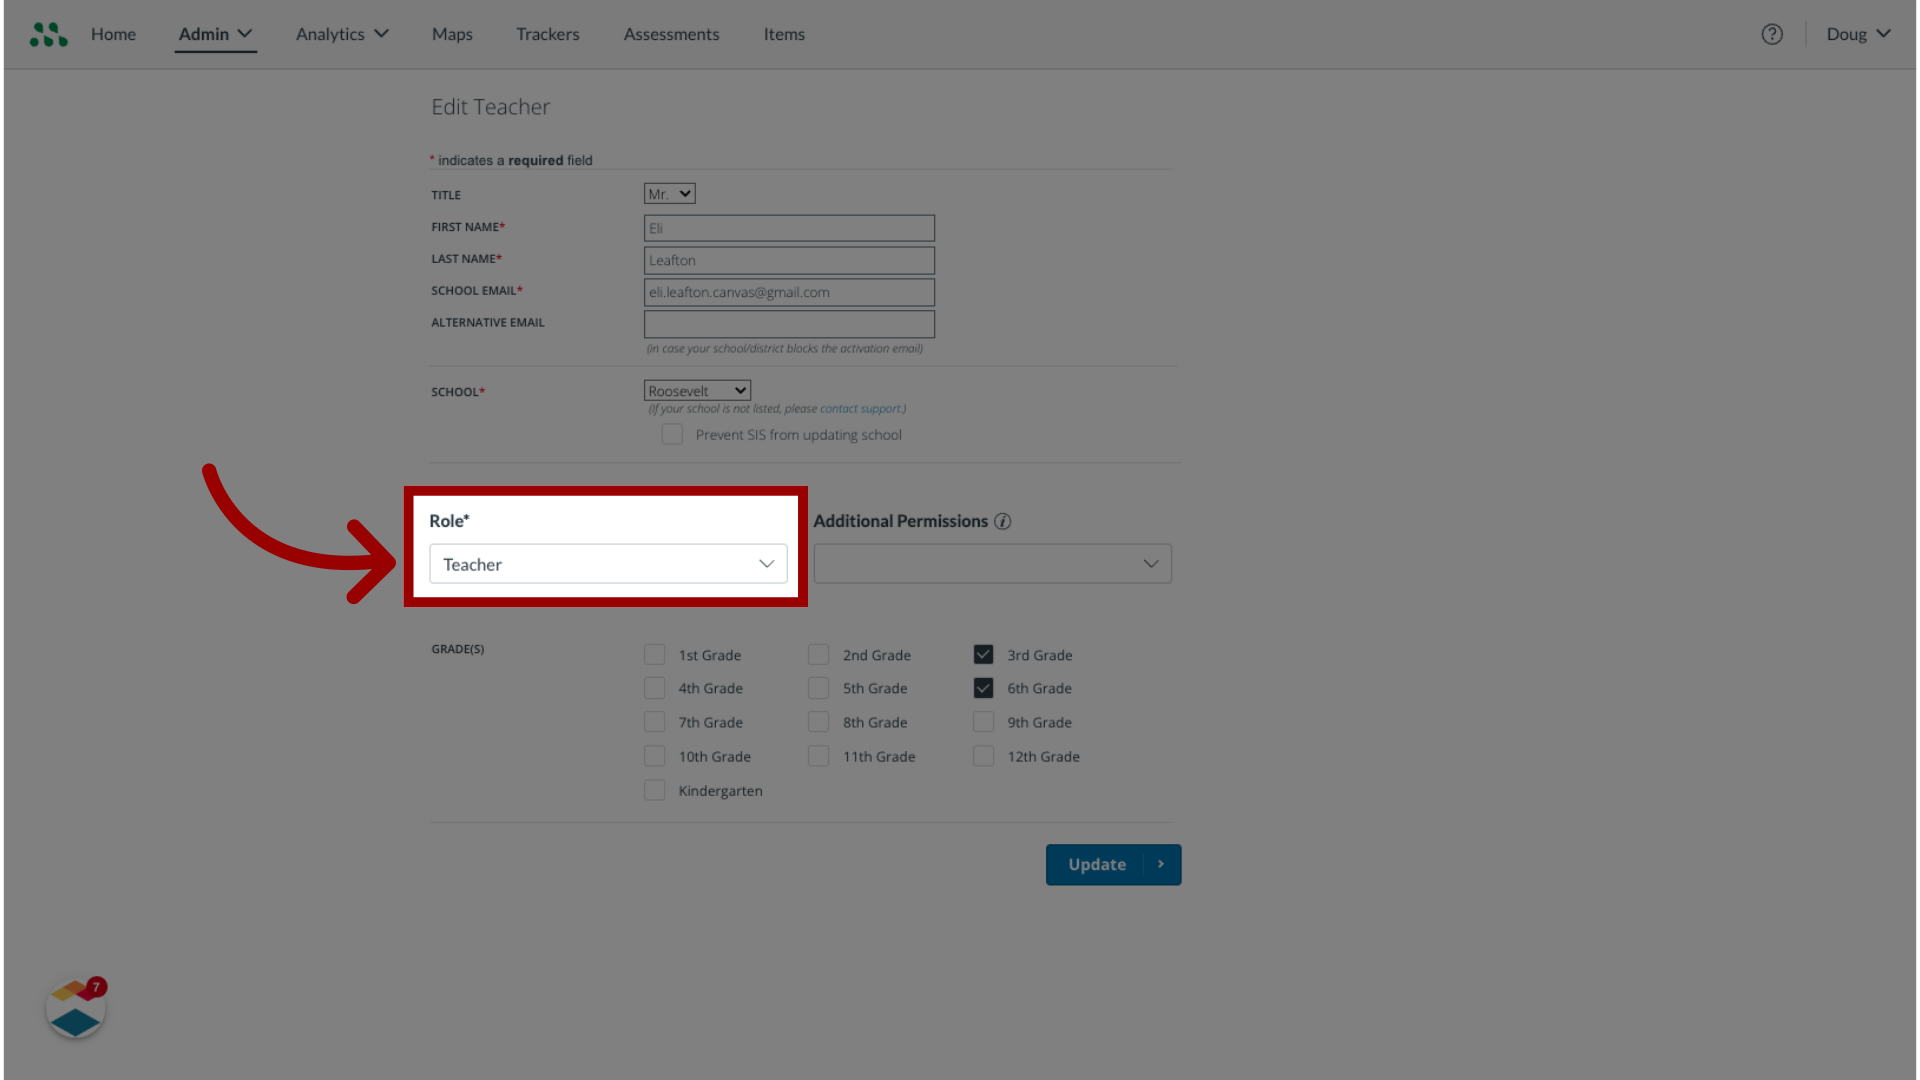Open the Role dropdown showing Teacher
The width and height of the screenshot is (1920, 1080).
[x=608, y=564]
